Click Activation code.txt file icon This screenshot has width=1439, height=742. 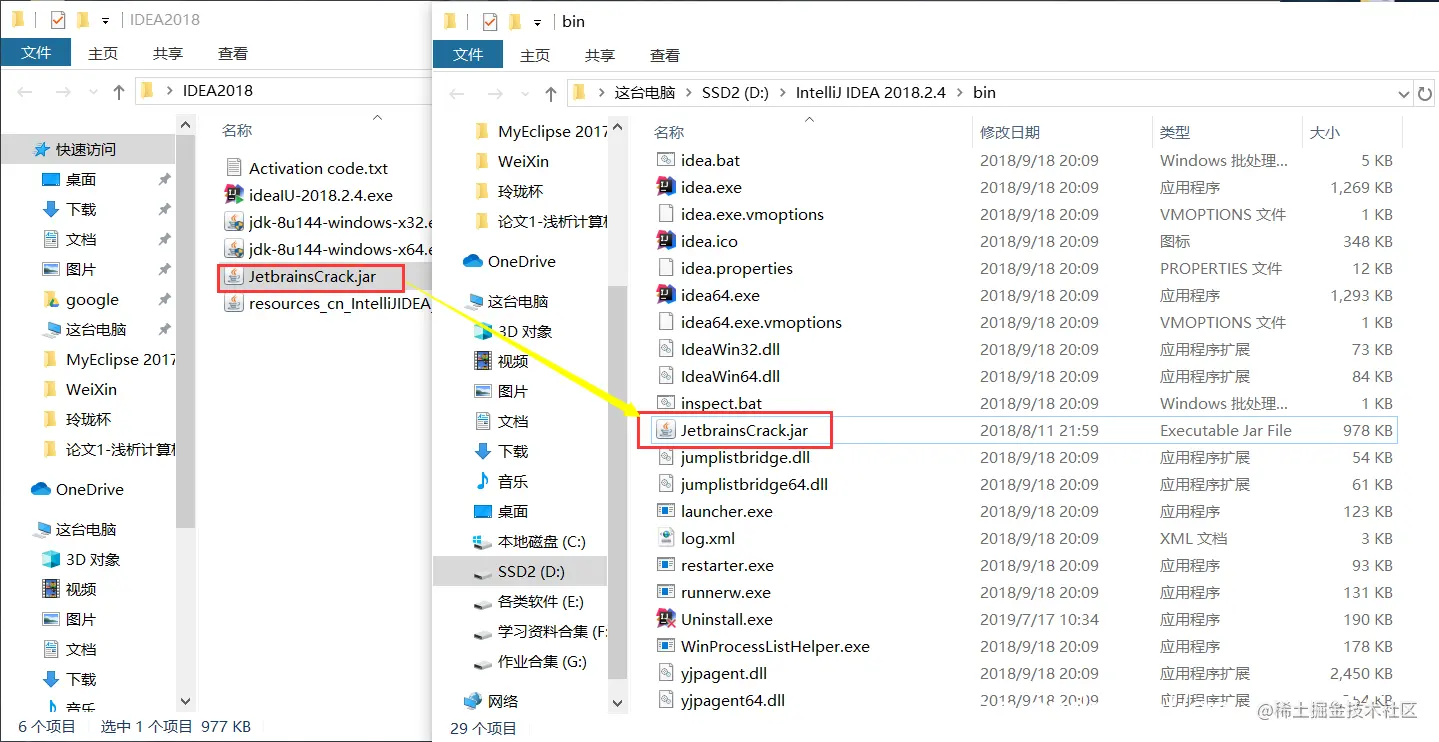coord(234,168)
